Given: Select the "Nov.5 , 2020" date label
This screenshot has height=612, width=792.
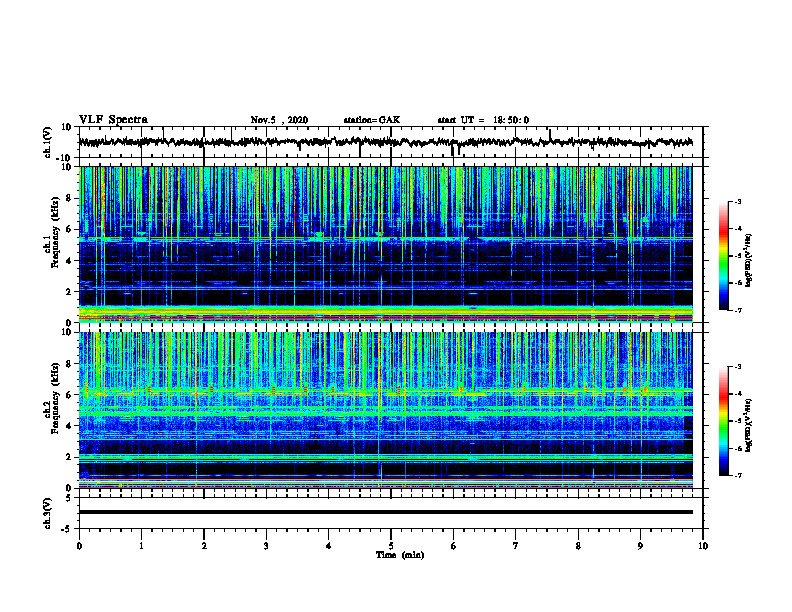Looking at the screenshot, I should point(279,120).
